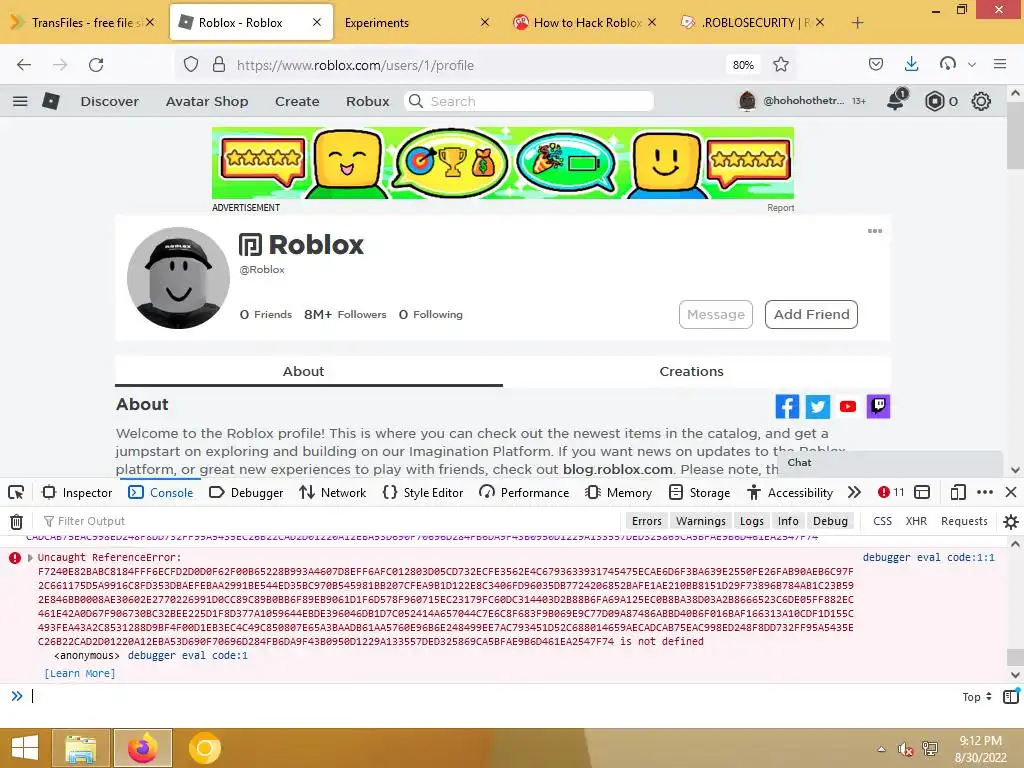Open the dropdown arrow beside the sync icon
The width and height of the screenshot is (1024, 768).
972,65
